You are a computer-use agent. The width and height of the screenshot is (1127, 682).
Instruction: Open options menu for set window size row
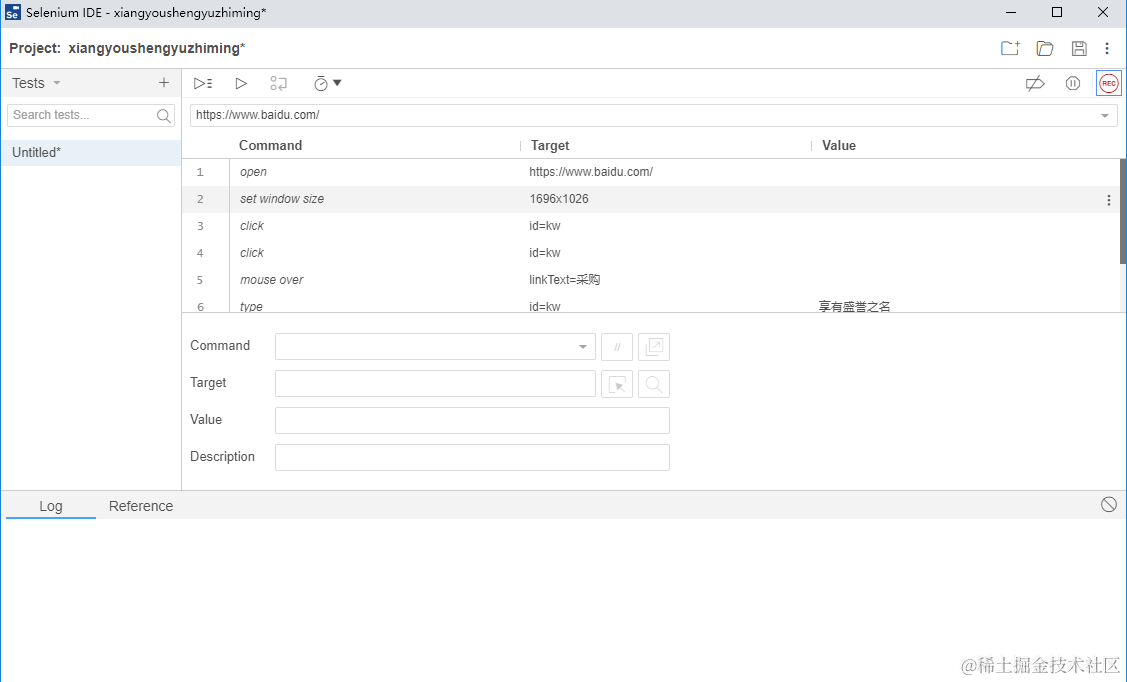(x=1108, y=201)
